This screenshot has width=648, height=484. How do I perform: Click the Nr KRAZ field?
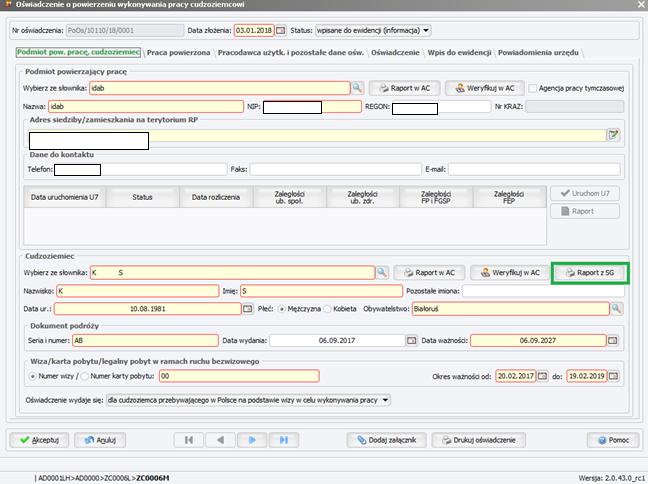tap(575, 107)
